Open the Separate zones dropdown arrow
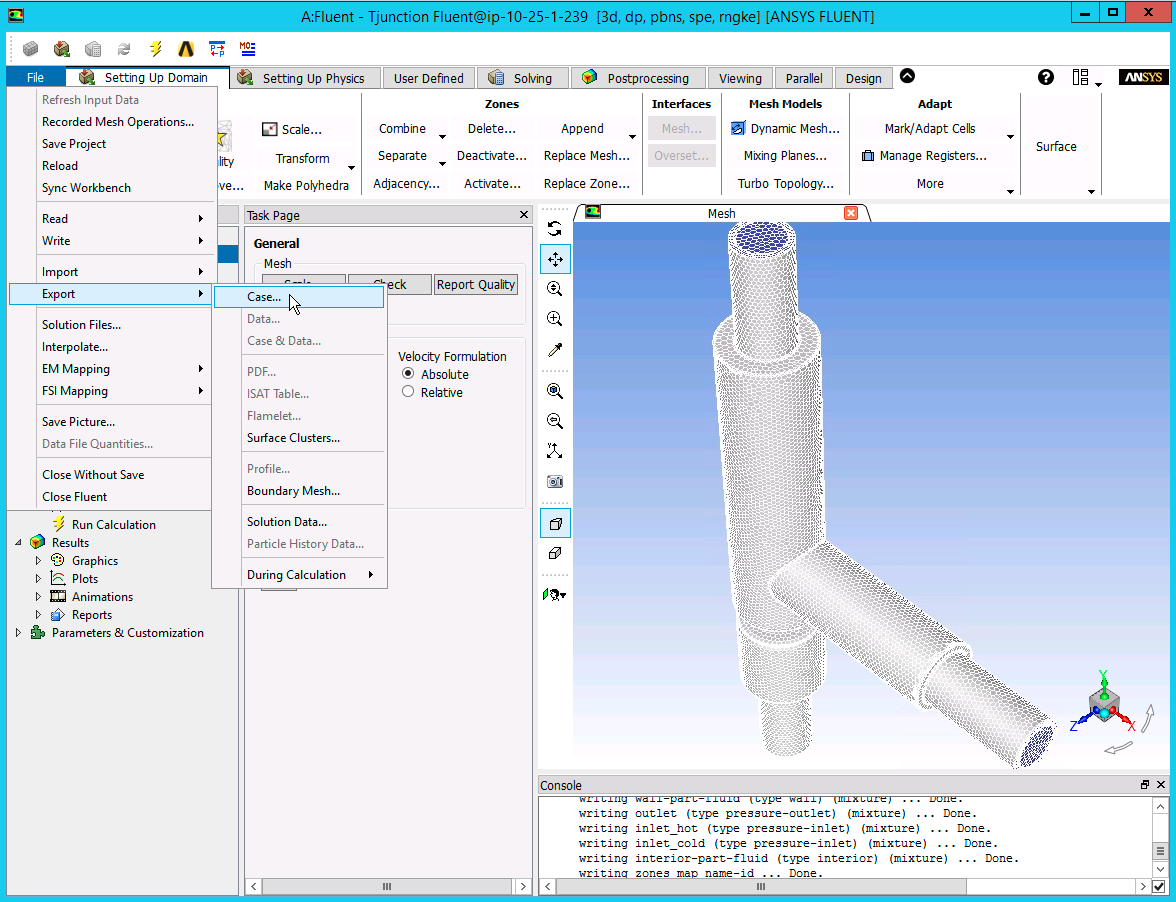The image size is (1176, 902). tap(442, 163)
